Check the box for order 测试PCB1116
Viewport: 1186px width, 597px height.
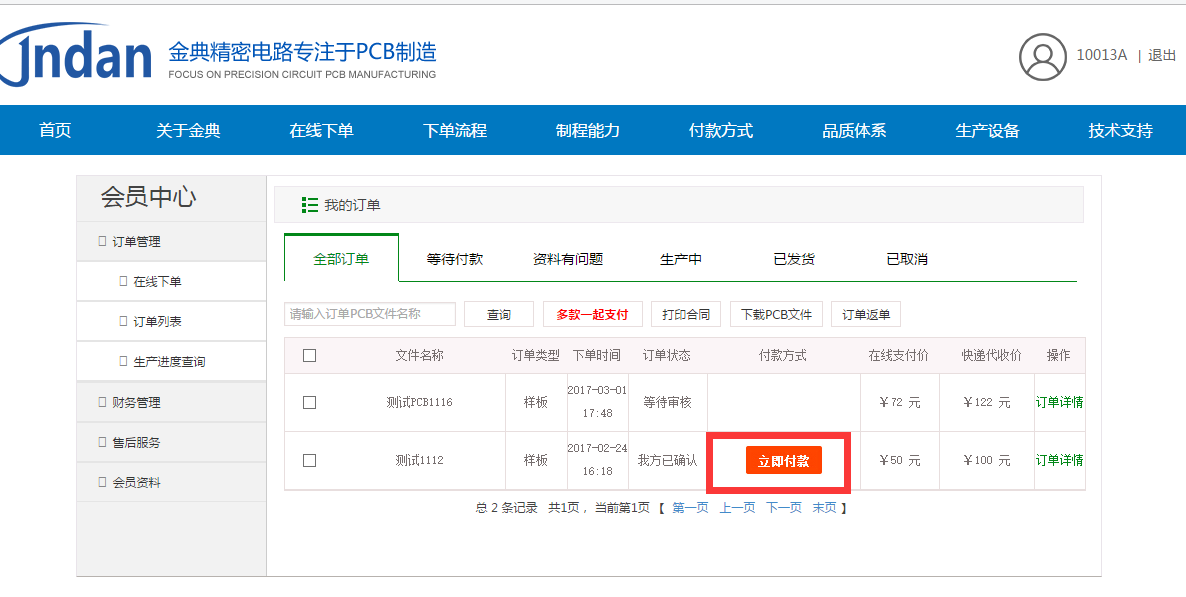309,402
